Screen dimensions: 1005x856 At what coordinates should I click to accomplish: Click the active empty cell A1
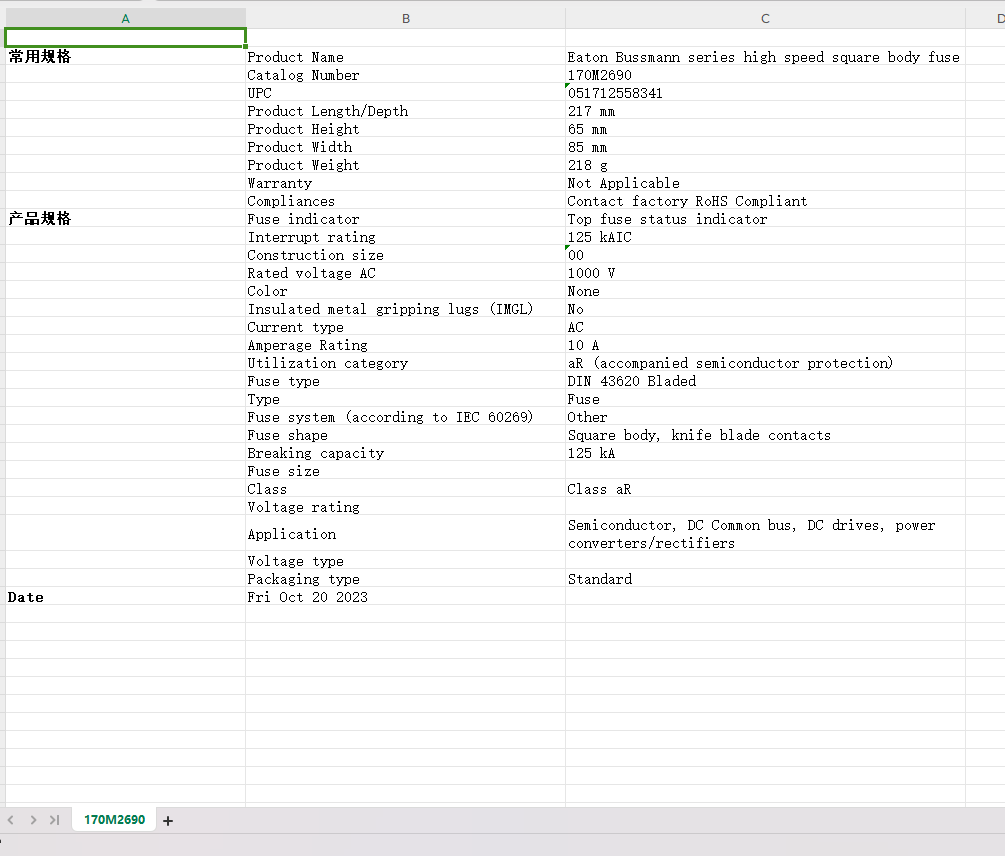(126, 38)
